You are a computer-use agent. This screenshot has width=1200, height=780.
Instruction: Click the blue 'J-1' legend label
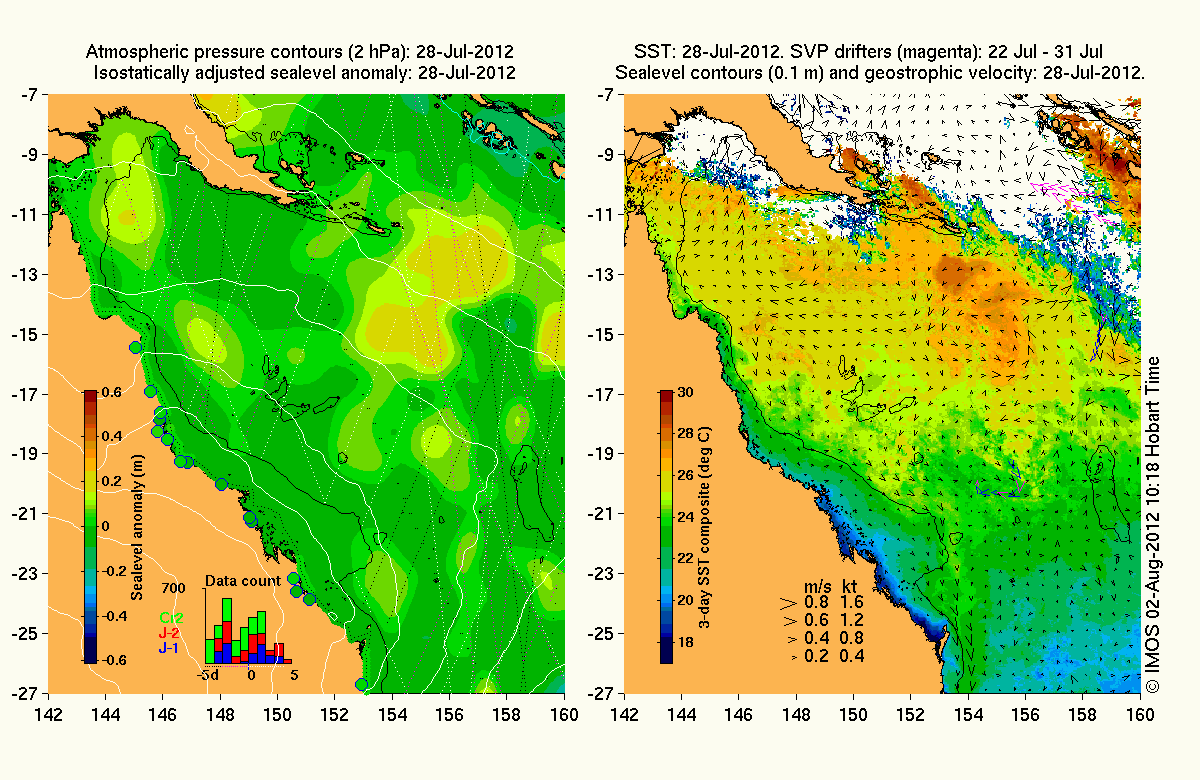pos(170,648)
